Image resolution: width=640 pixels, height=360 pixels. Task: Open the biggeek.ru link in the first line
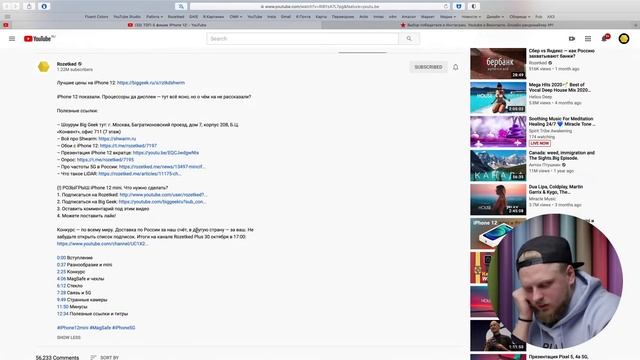point(151,83)
